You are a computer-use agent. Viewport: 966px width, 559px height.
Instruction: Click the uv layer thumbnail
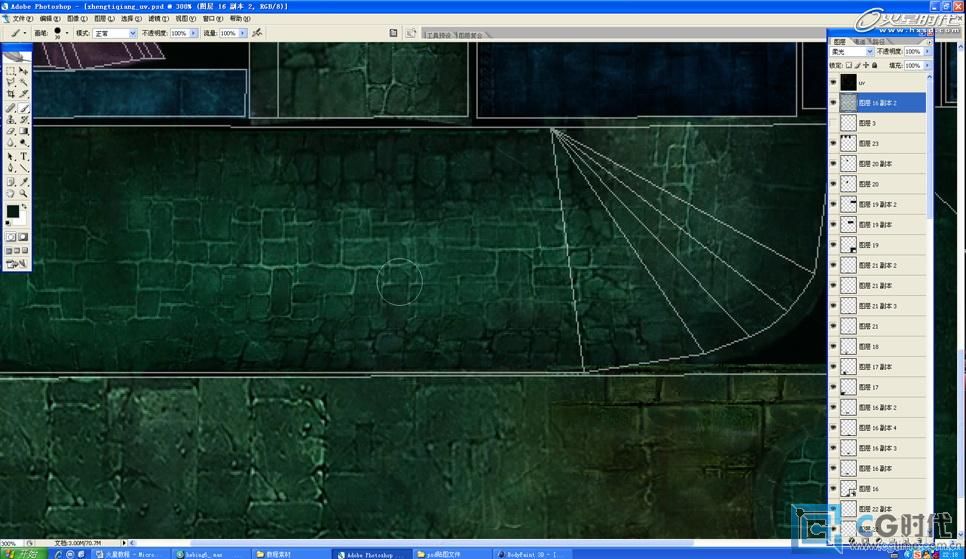click(848, 83)
